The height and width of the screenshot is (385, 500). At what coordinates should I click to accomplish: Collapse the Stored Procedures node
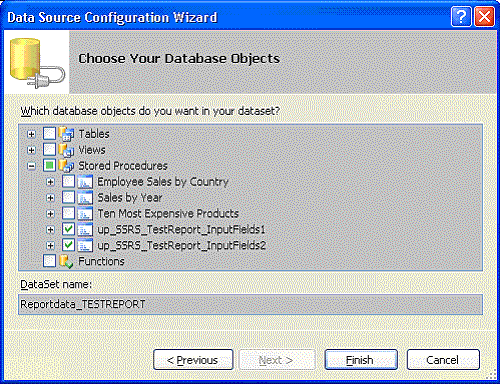(31, 166)
